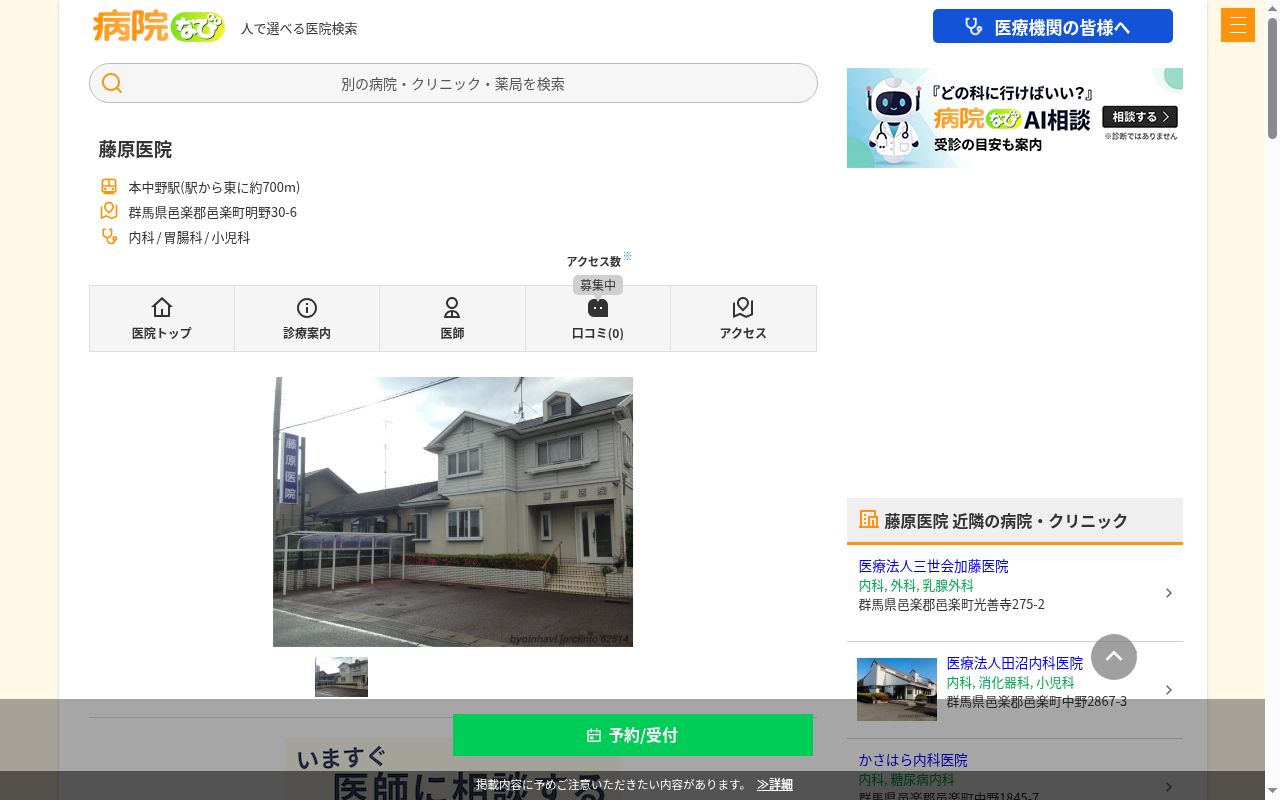The width and height of the screenshot is (1280, 800).
Task: Switch to the 医師 tab
Action: [452, 318]
